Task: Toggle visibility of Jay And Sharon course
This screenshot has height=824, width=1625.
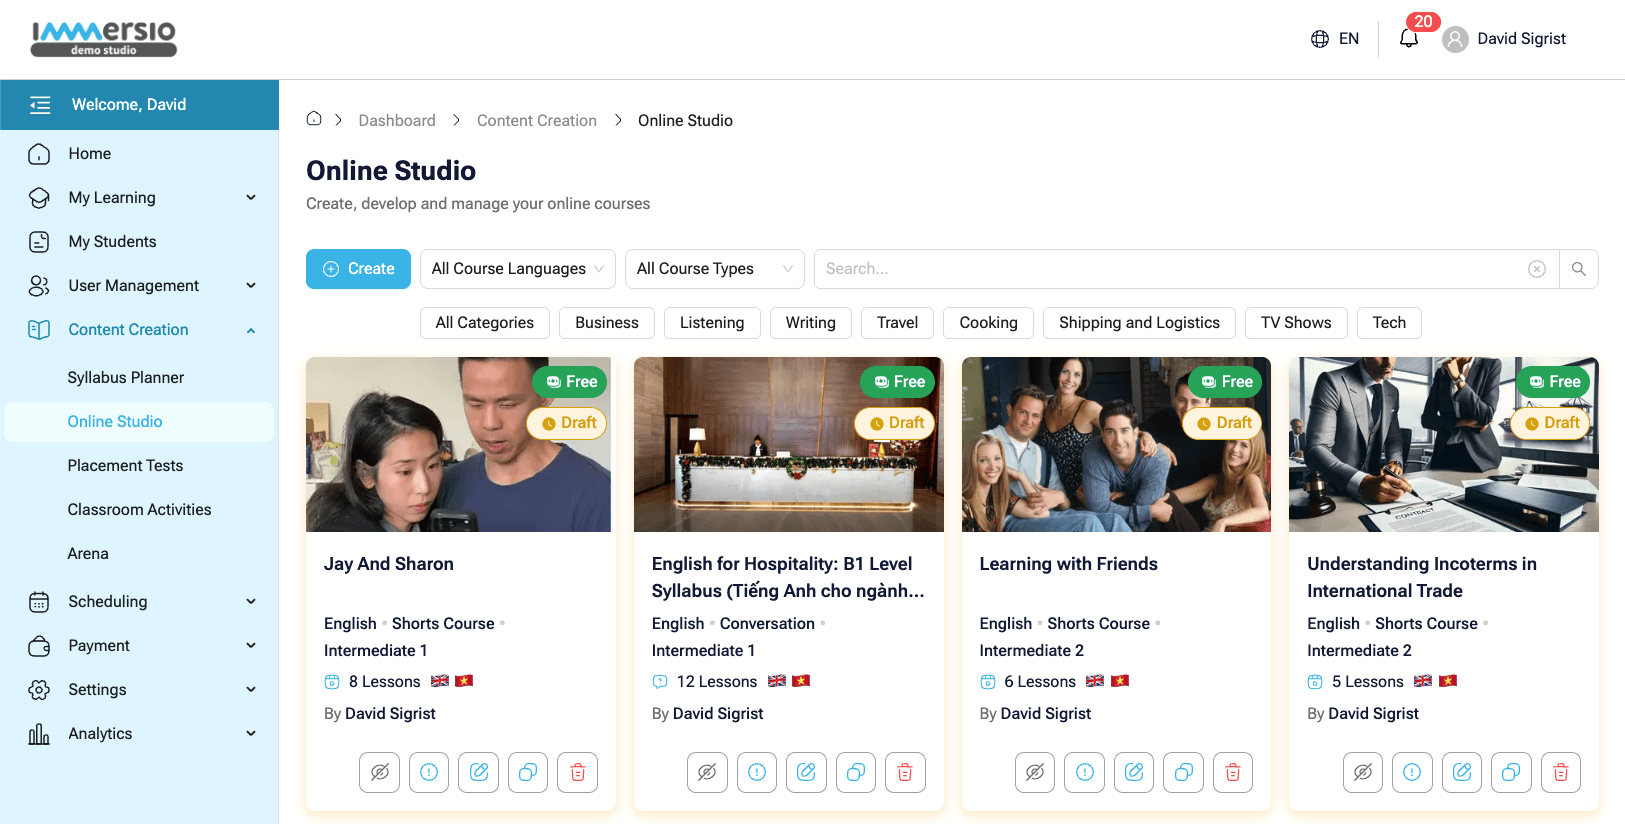Action: (x=379, y=772)
